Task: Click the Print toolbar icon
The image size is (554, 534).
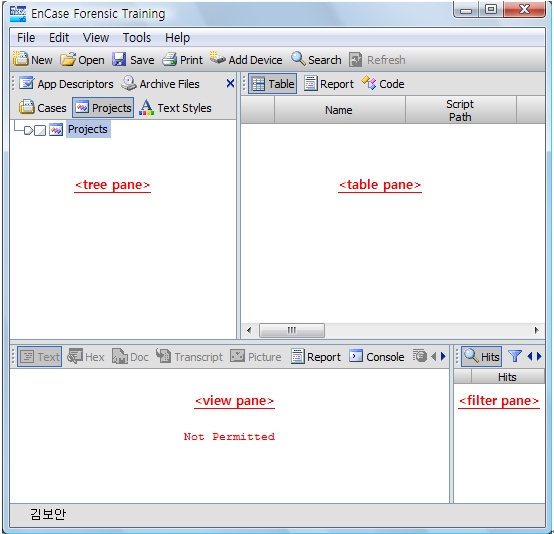Action: pyautogui.click(x=170, y=59)
